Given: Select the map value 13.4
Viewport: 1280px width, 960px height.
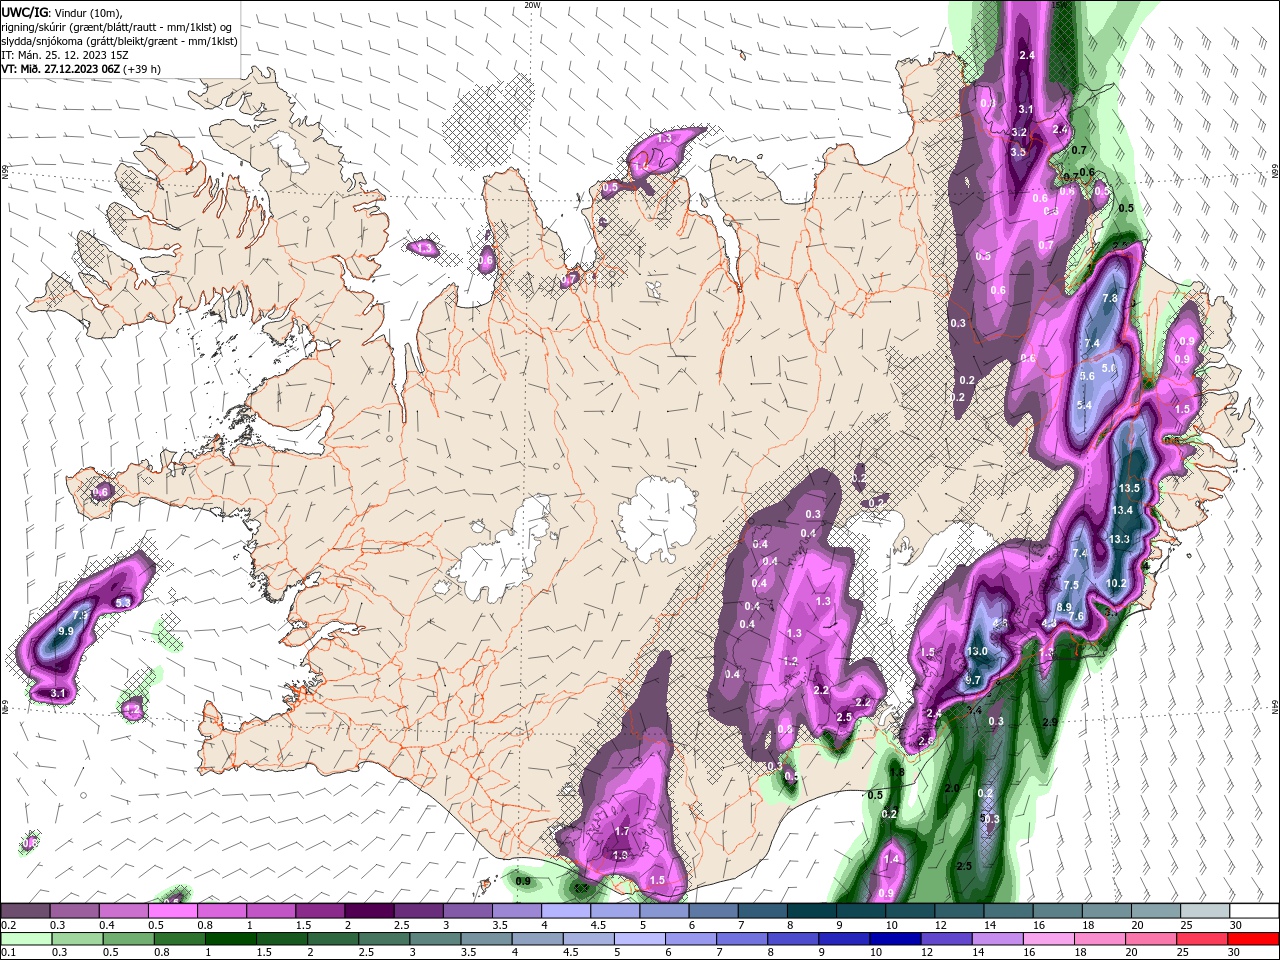Looking at the screenshot, I should [x=1123, y=510].
